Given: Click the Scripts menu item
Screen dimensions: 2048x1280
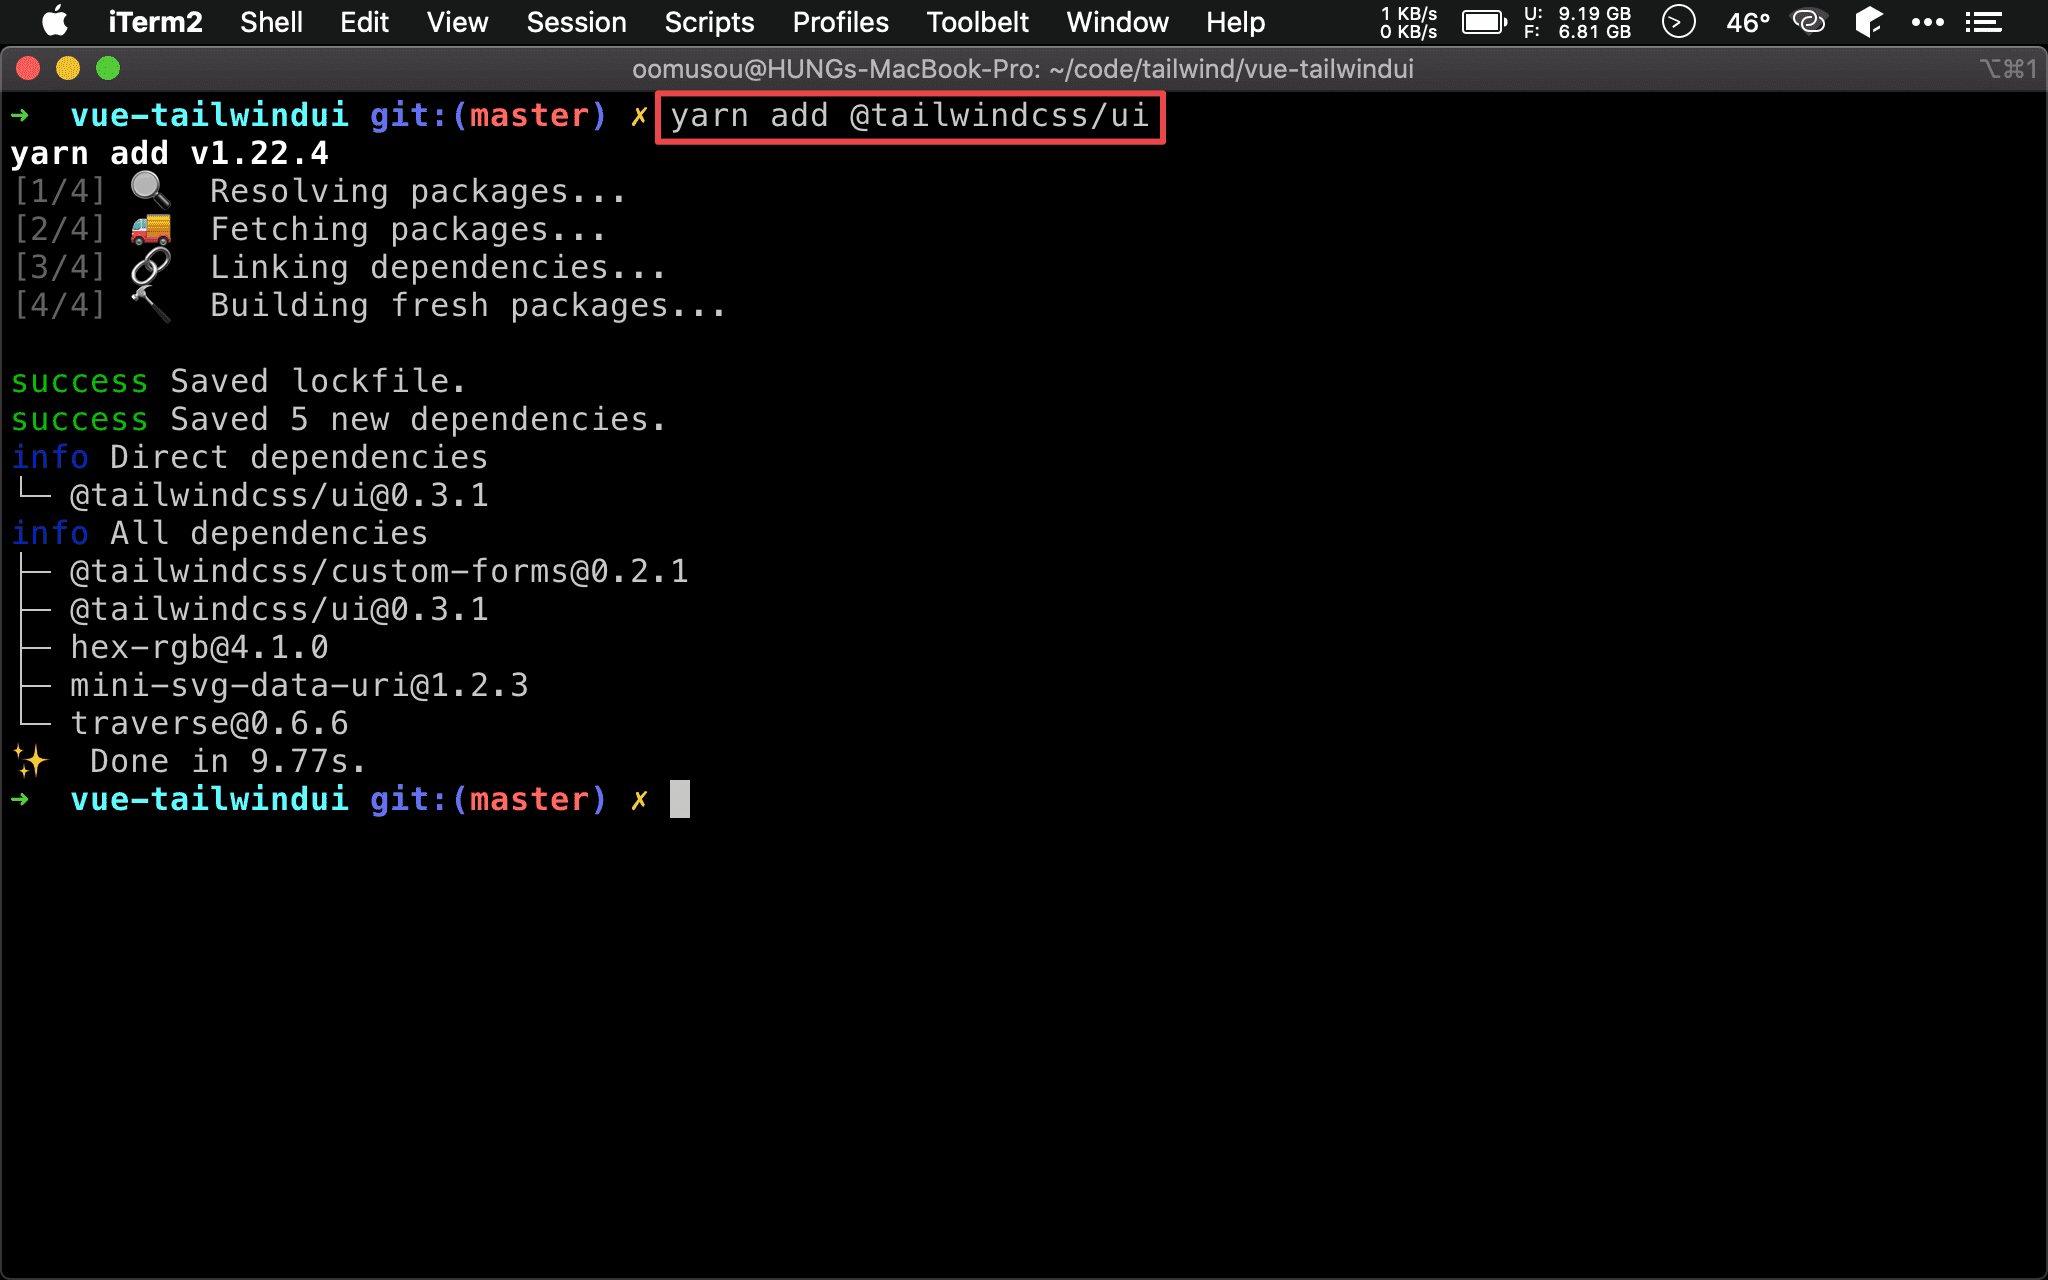Looking at the screenshot, I should tap(709, 22).
